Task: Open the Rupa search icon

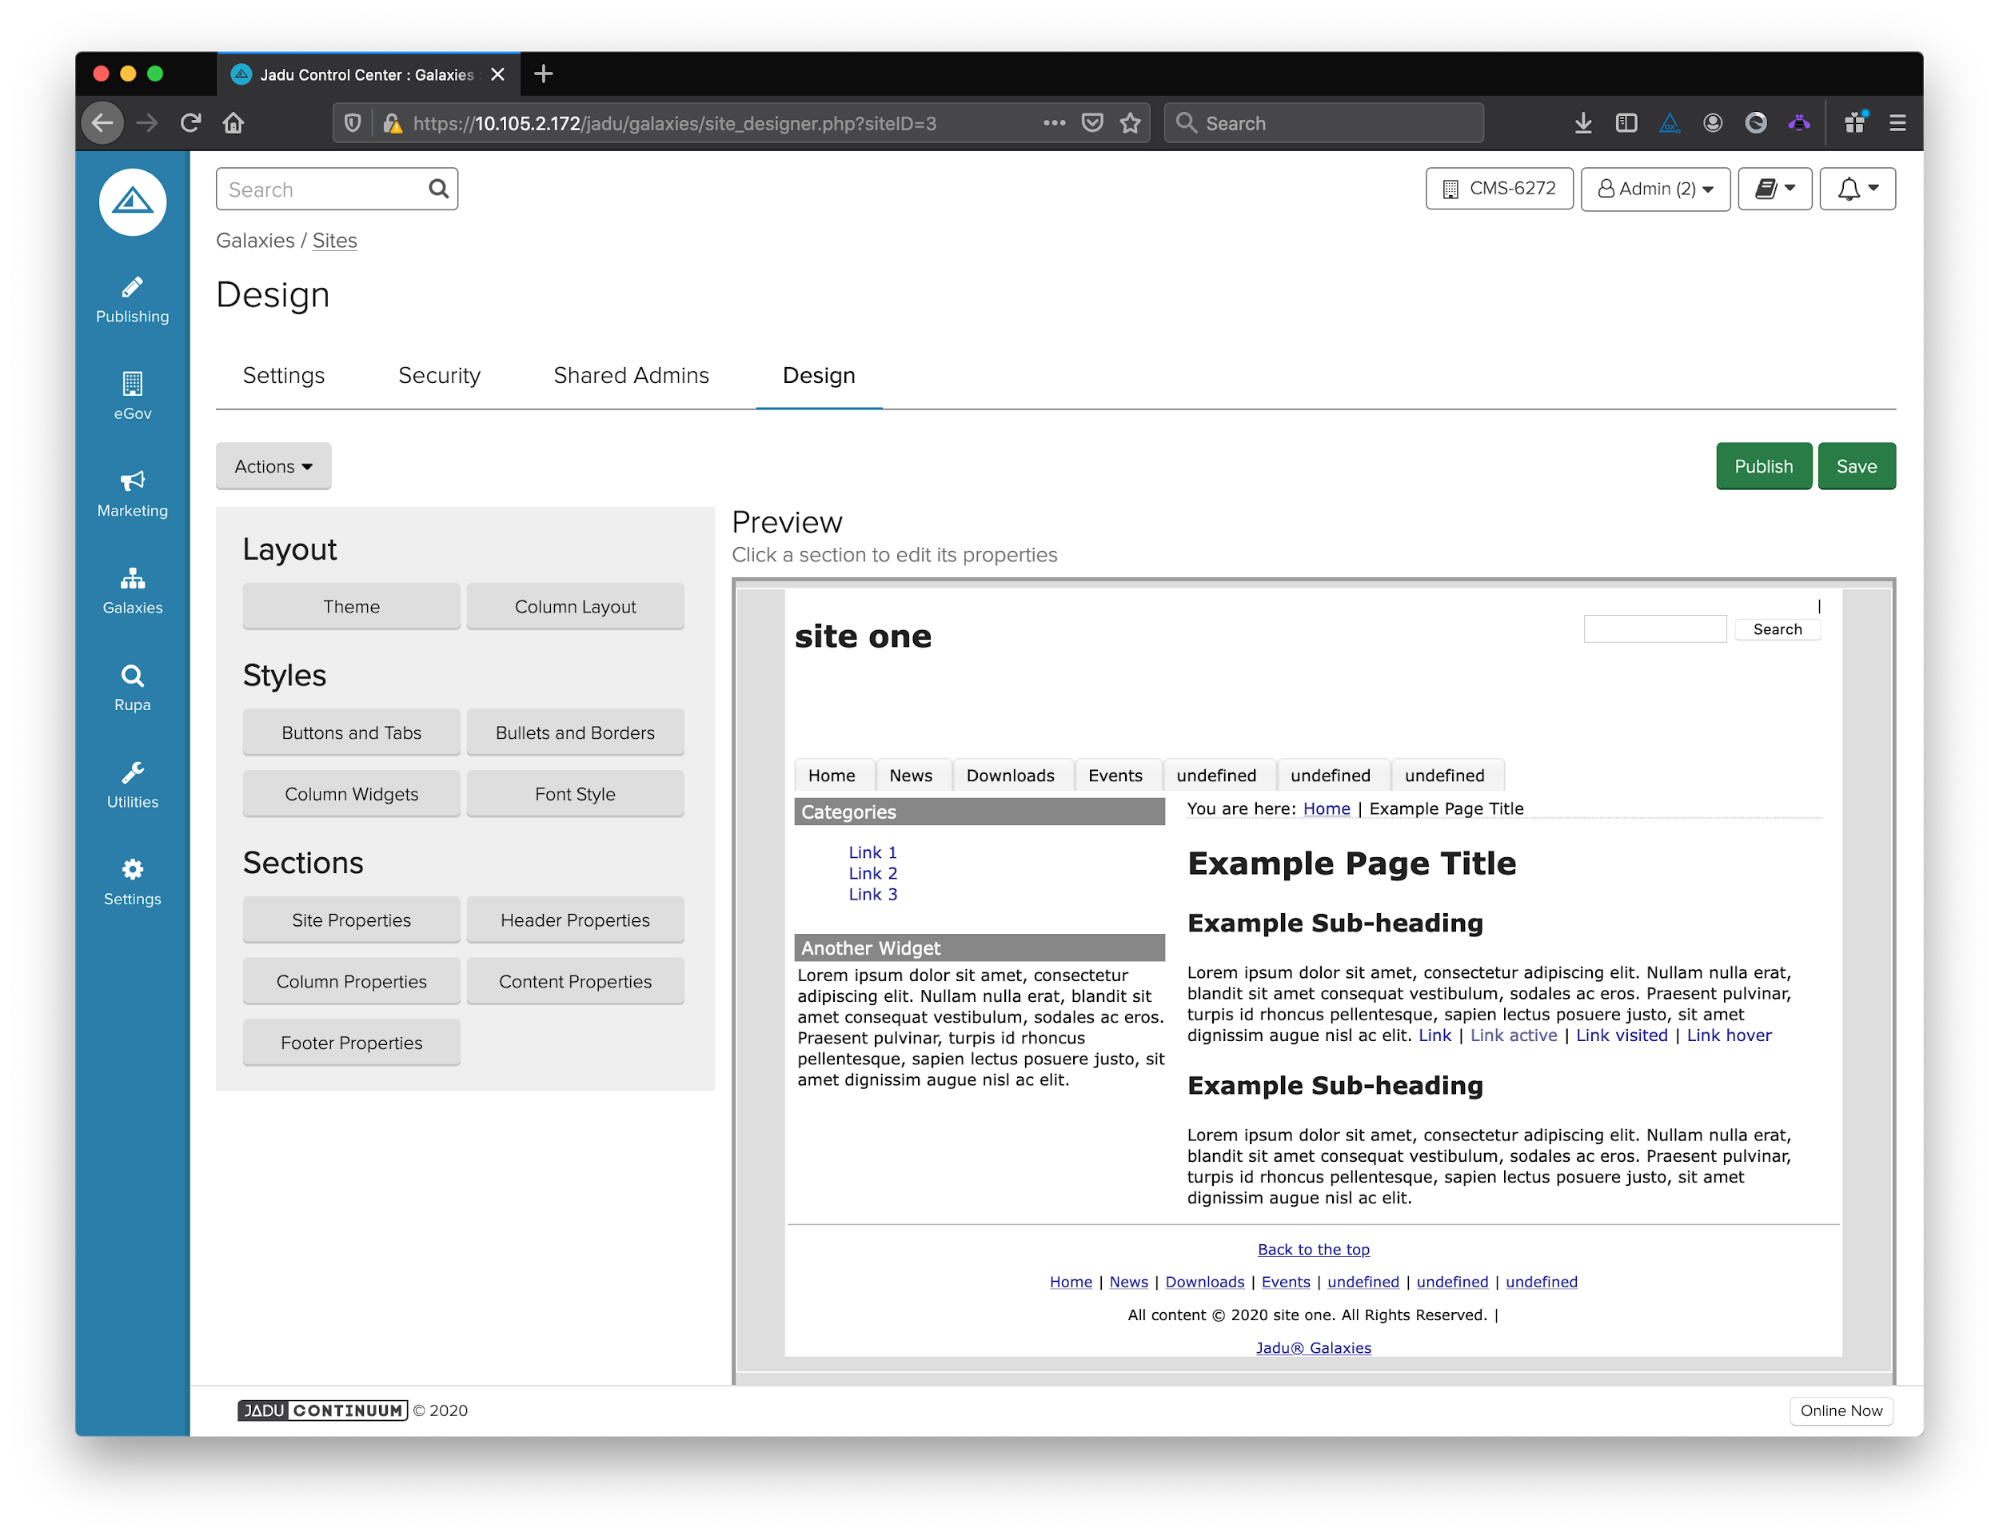Action: (132, 676)
